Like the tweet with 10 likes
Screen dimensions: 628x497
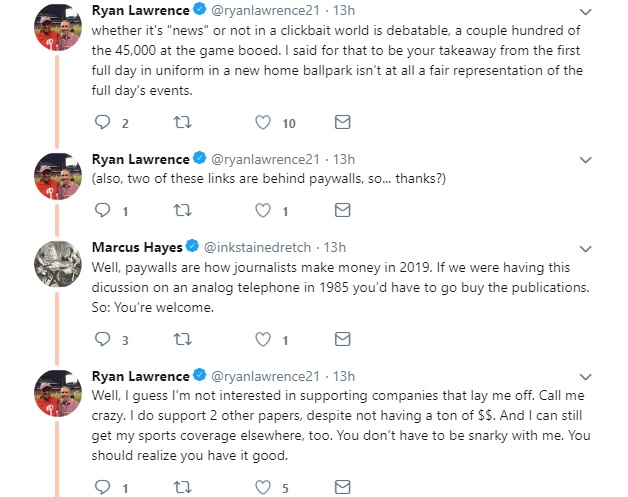coord(263,123)
